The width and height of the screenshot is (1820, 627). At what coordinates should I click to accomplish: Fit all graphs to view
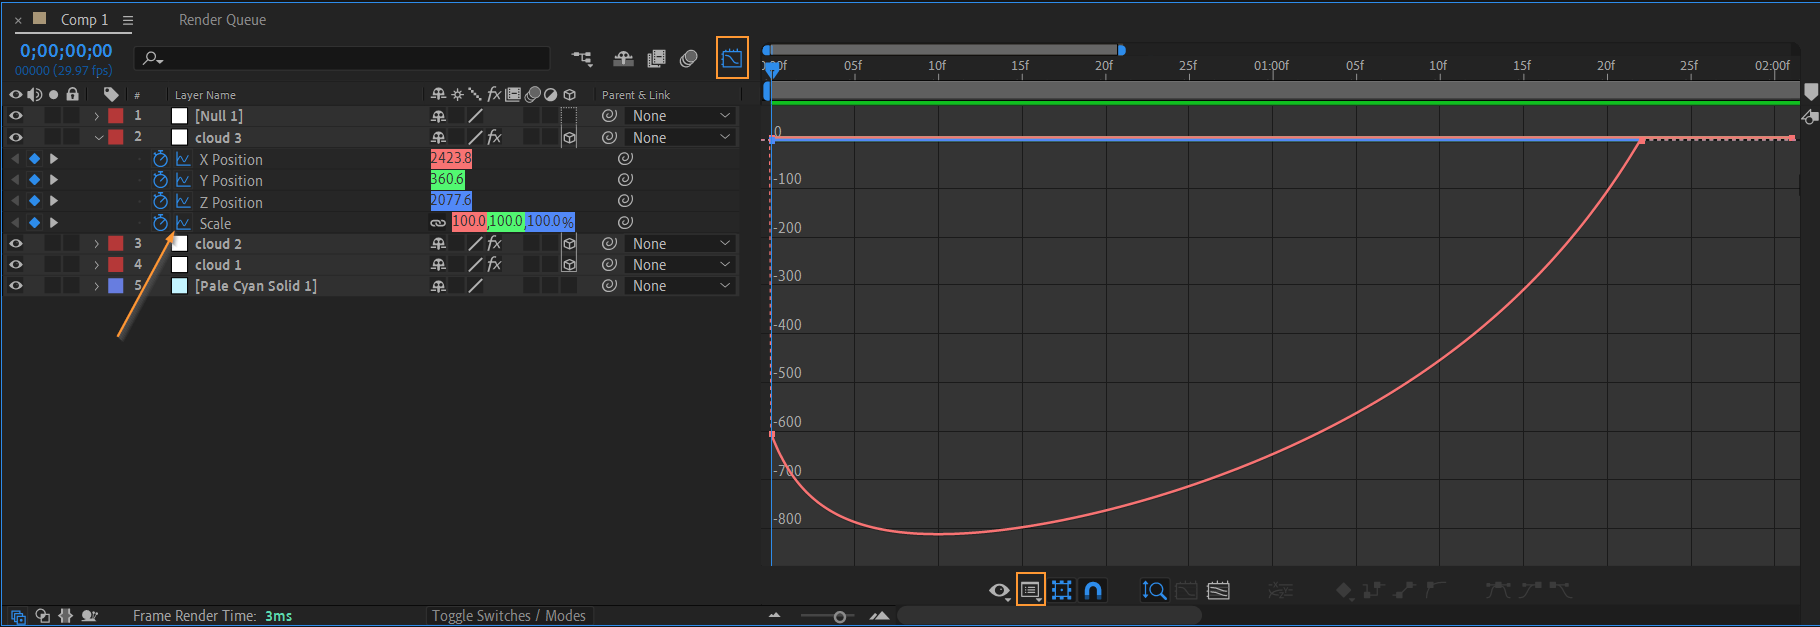(x=1218, y=590)
